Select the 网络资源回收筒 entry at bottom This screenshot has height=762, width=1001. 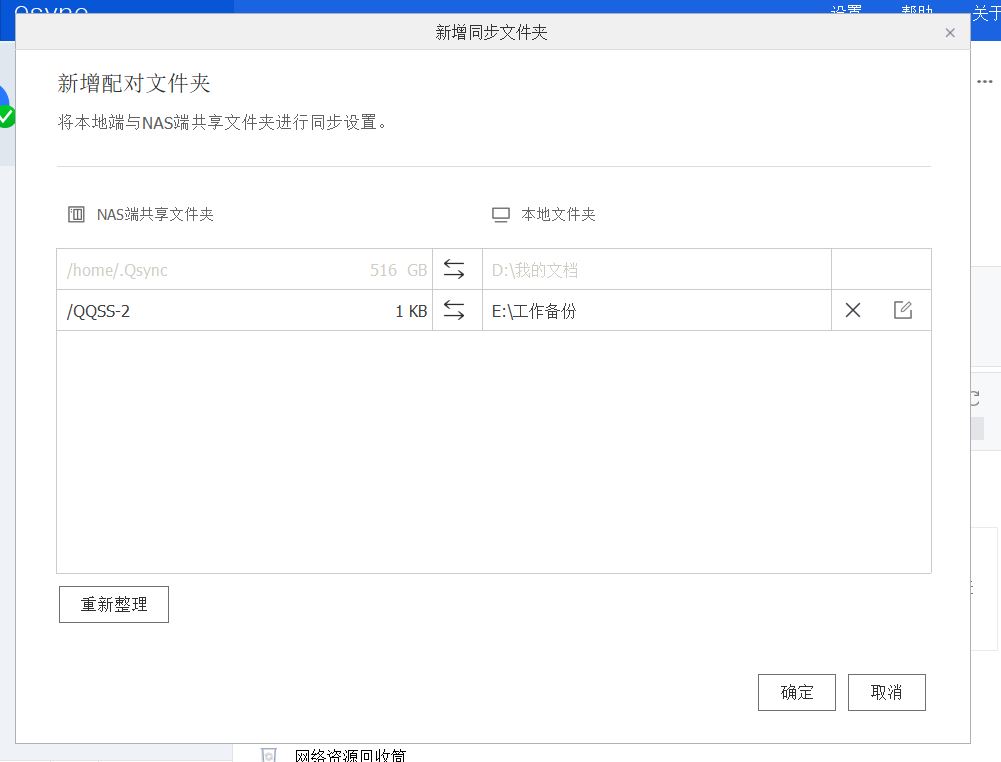pos(349,756)
